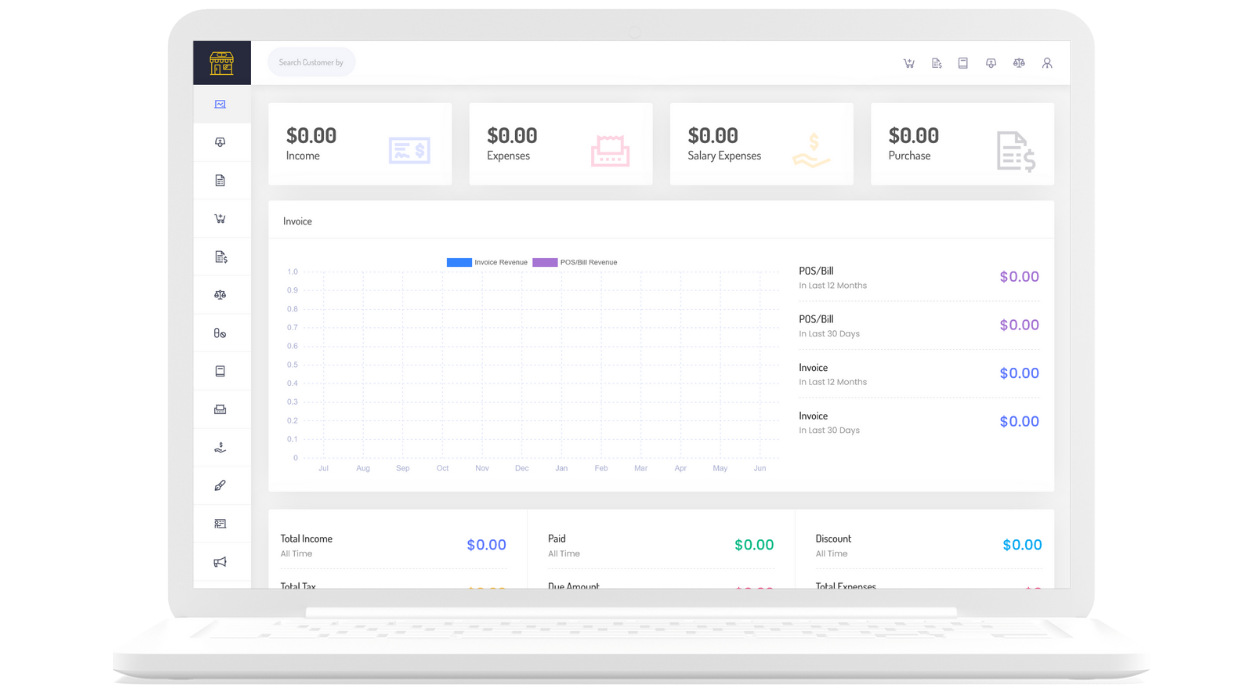Click the store logo at top left
The width and height of the screenshot is (1260, 691).
tap(221, 63)
